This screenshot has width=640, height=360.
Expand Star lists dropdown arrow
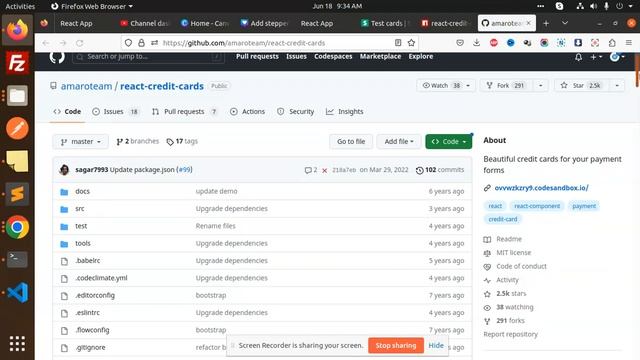click(x=617, y=86)
